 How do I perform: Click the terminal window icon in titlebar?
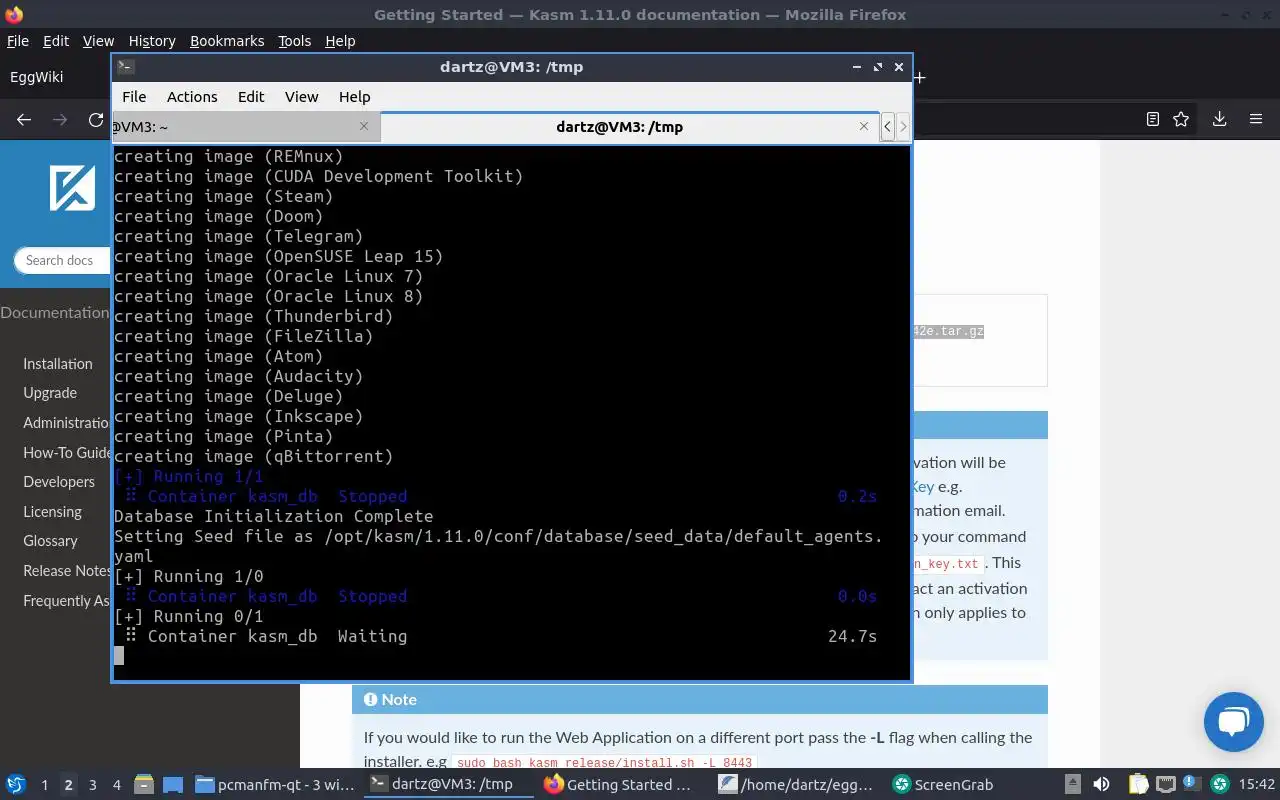click(125, 67)
